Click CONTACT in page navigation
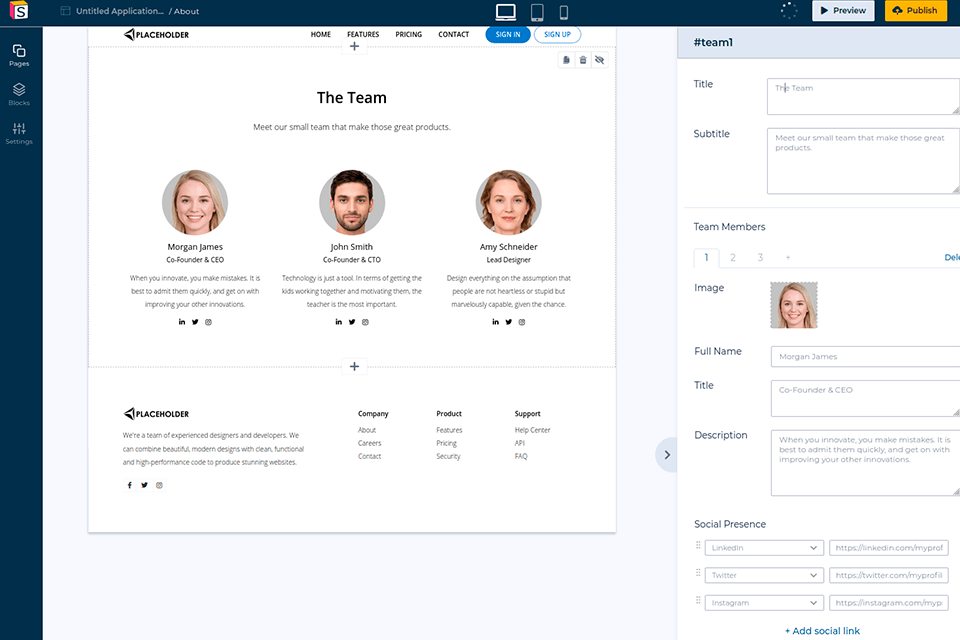The image size is (960, 640). pos(454,34)
